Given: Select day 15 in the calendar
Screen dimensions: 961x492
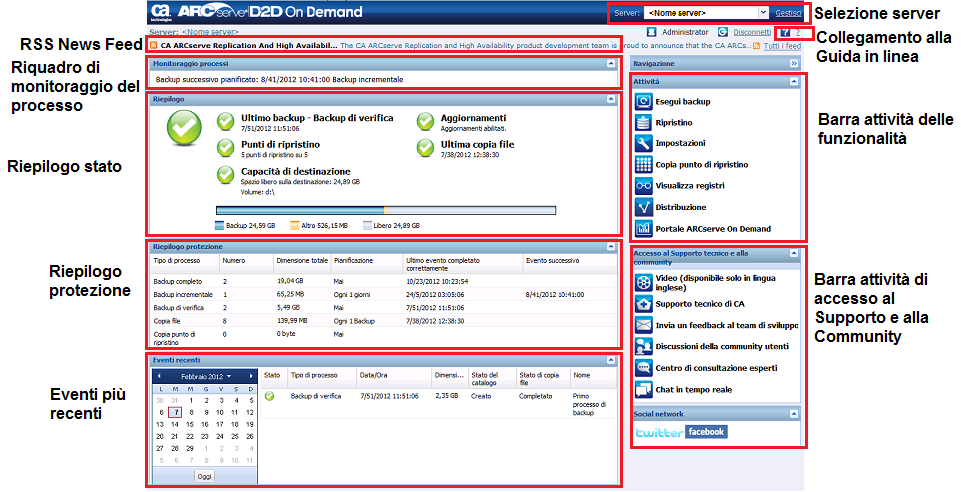Looking at the screenshot, I should pyautogui.click(x=190, y=424).
